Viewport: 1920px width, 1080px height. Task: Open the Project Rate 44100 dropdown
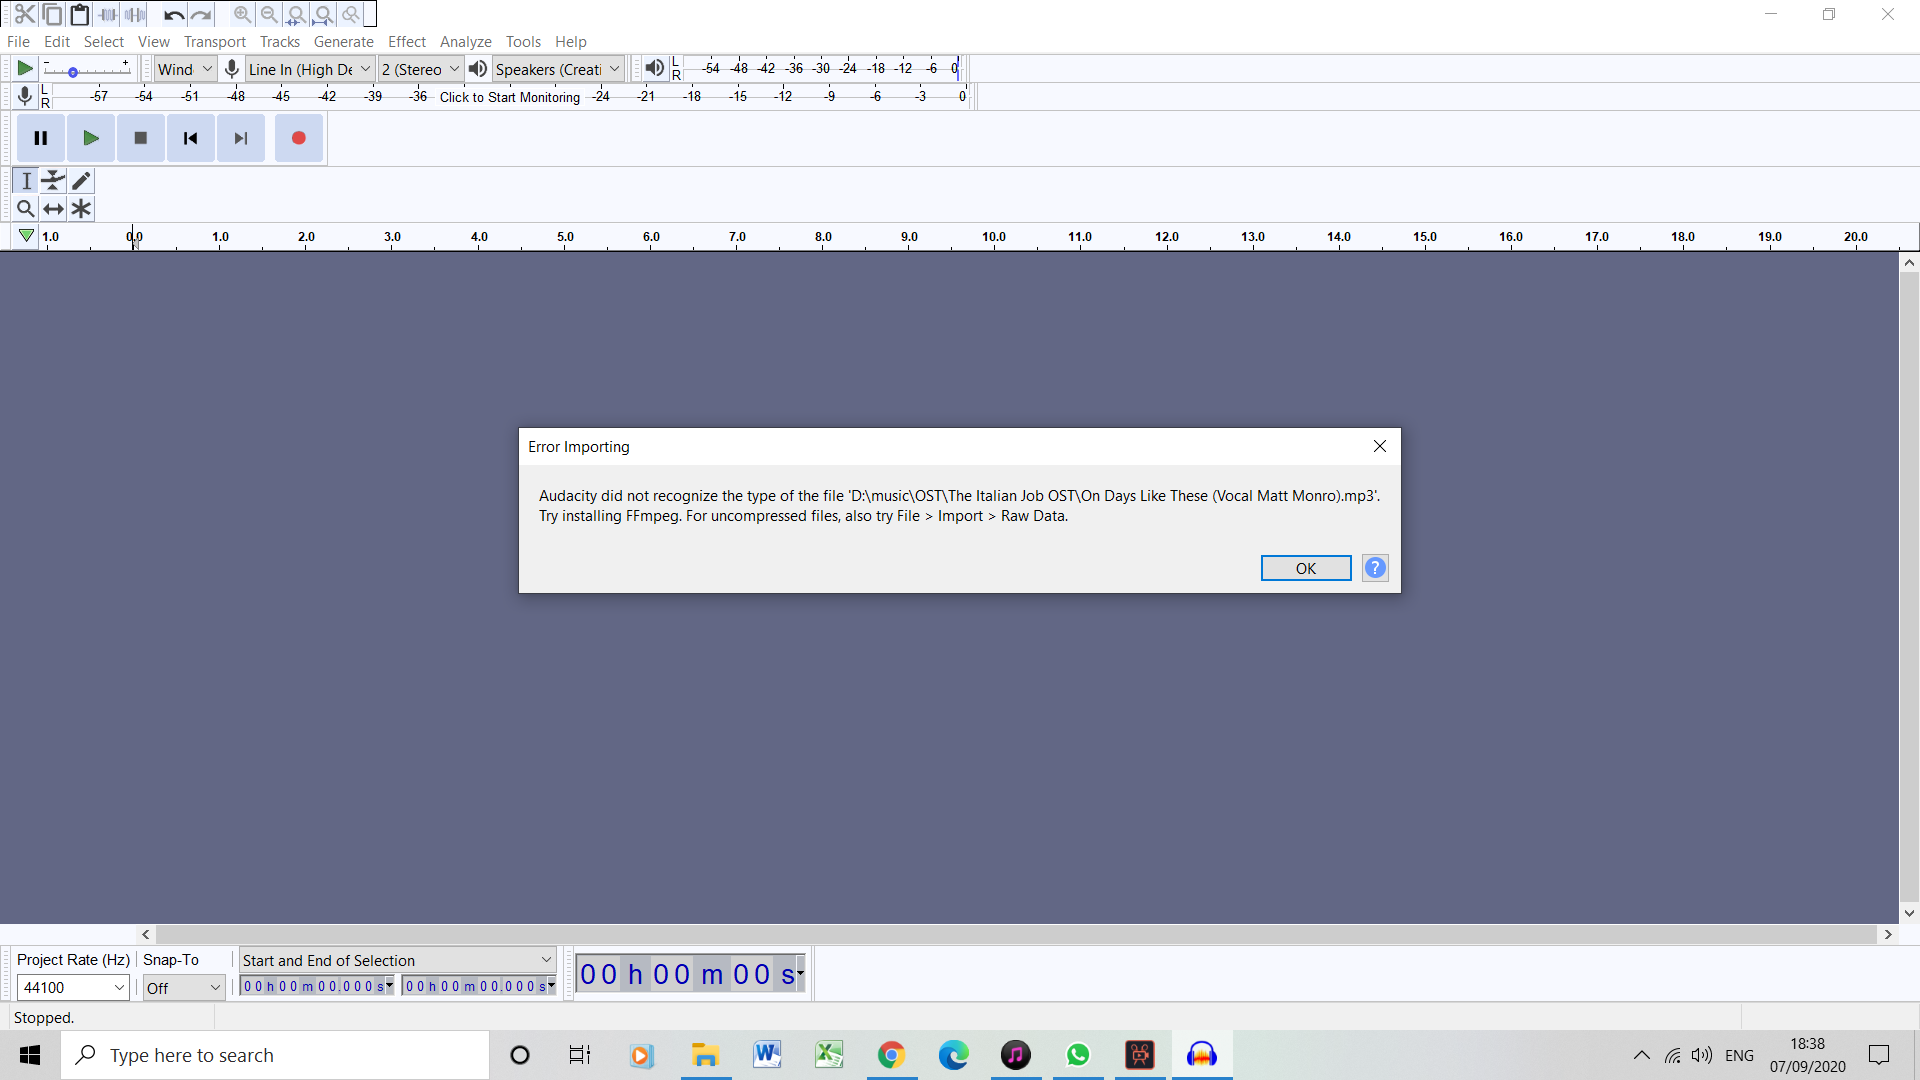73,987
